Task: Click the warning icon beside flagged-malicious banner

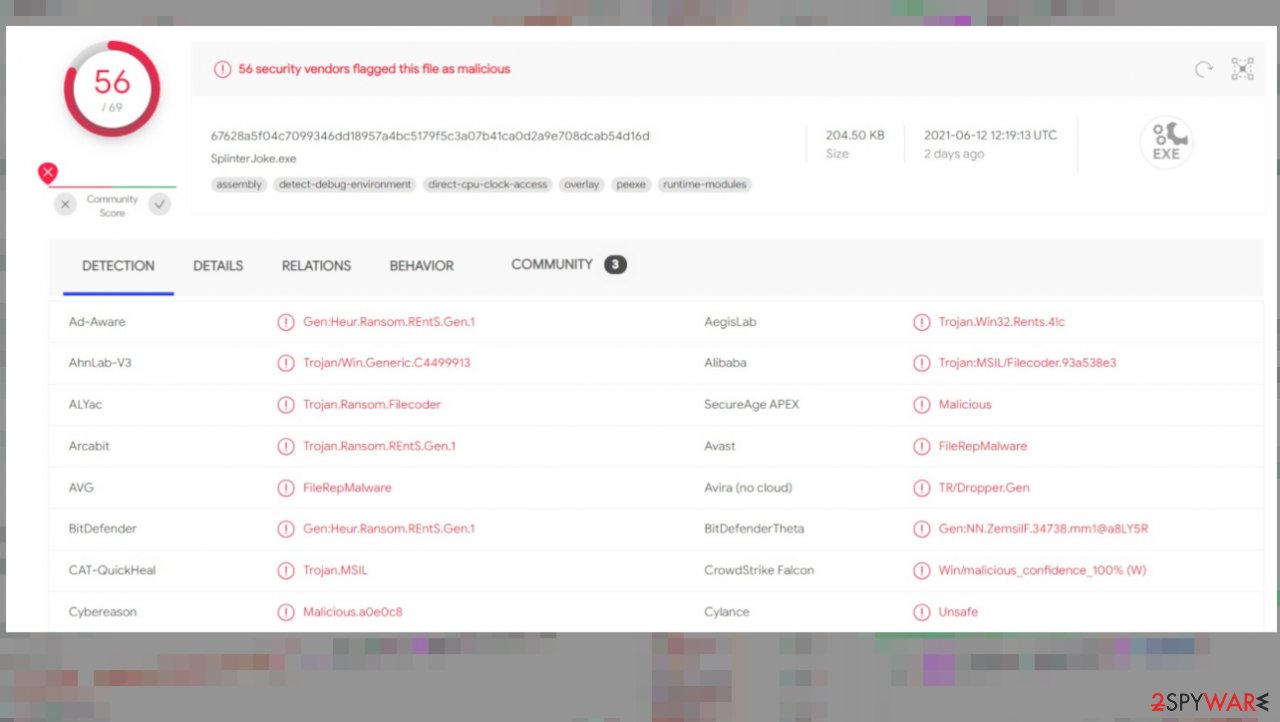Action: (222, 69)
